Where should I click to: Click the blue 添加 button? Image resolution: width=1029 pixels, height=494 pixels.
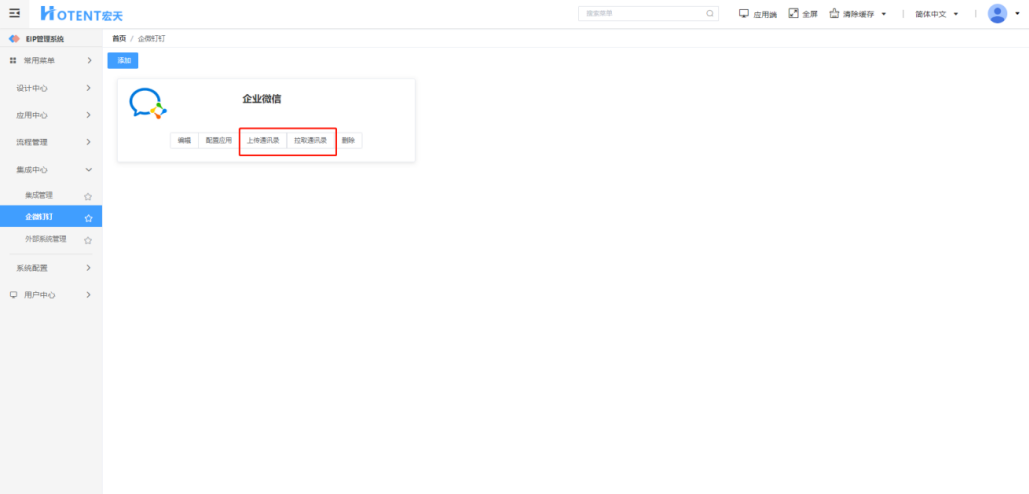(x=123, y=60)
